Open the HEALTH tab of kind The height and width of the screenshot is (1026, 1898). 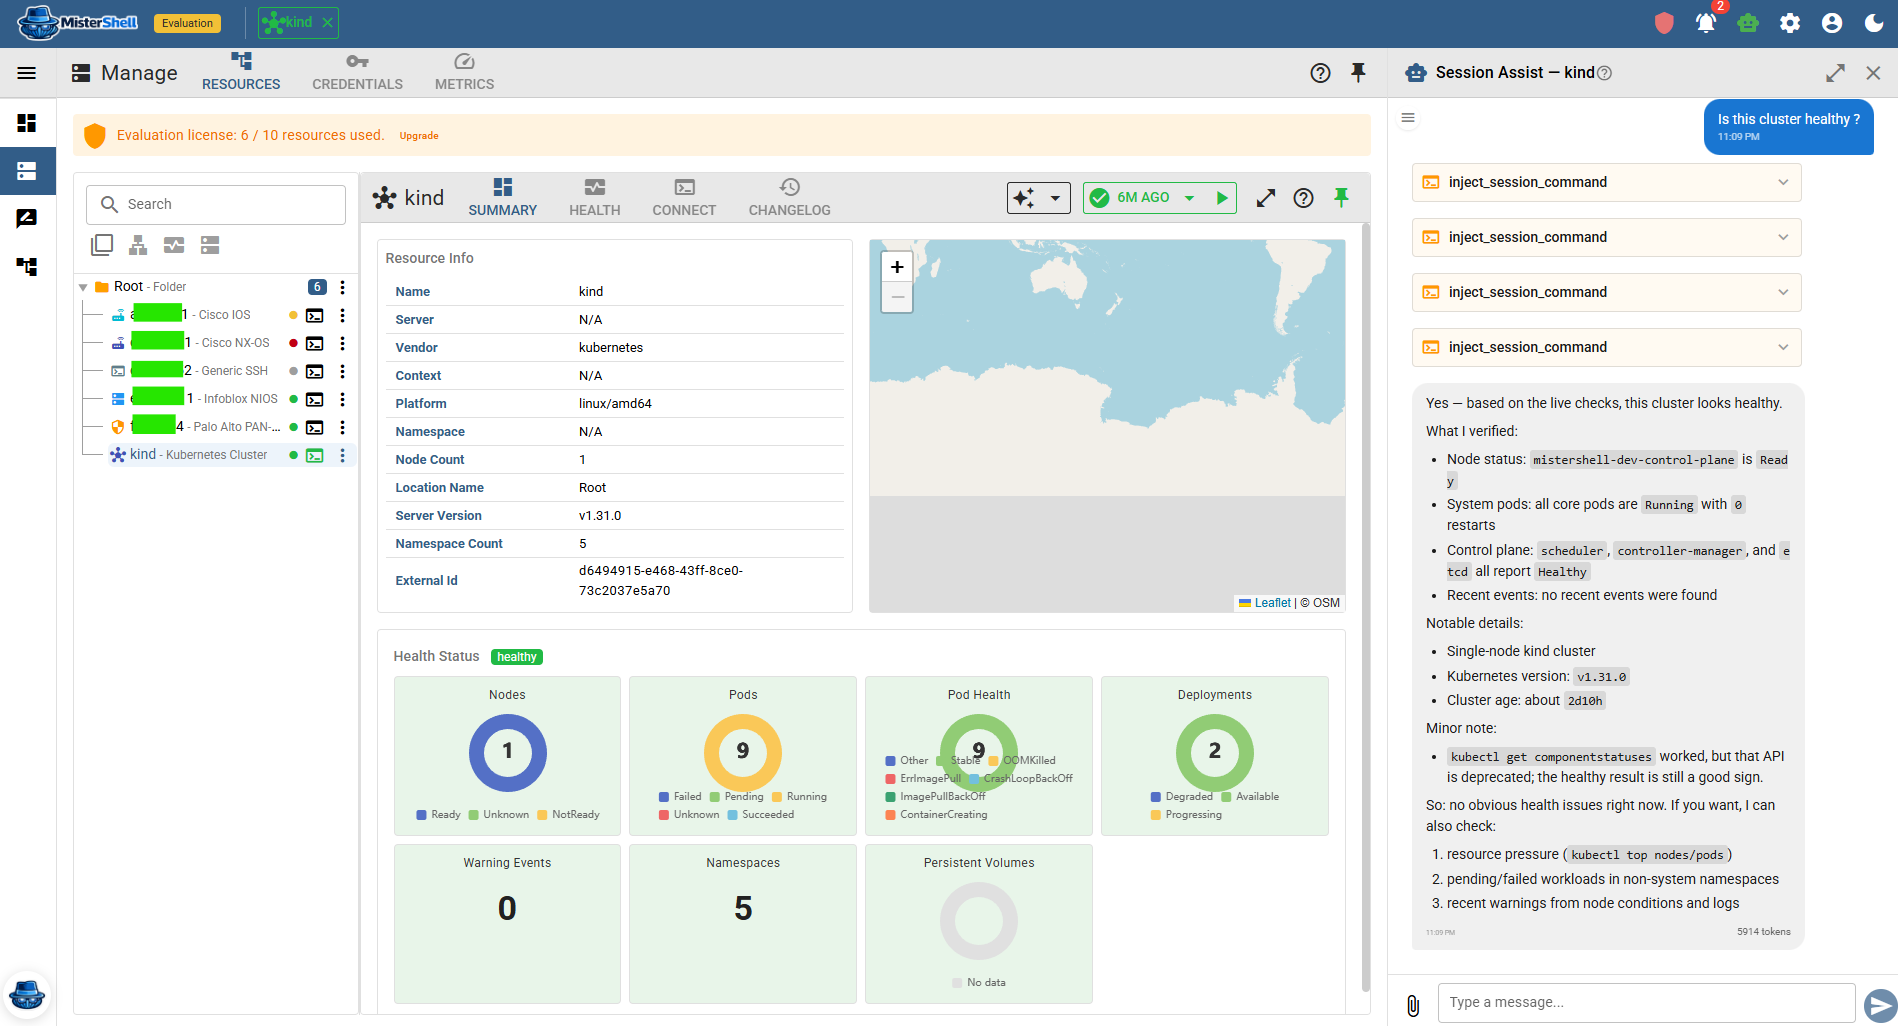tap(595, 198)
